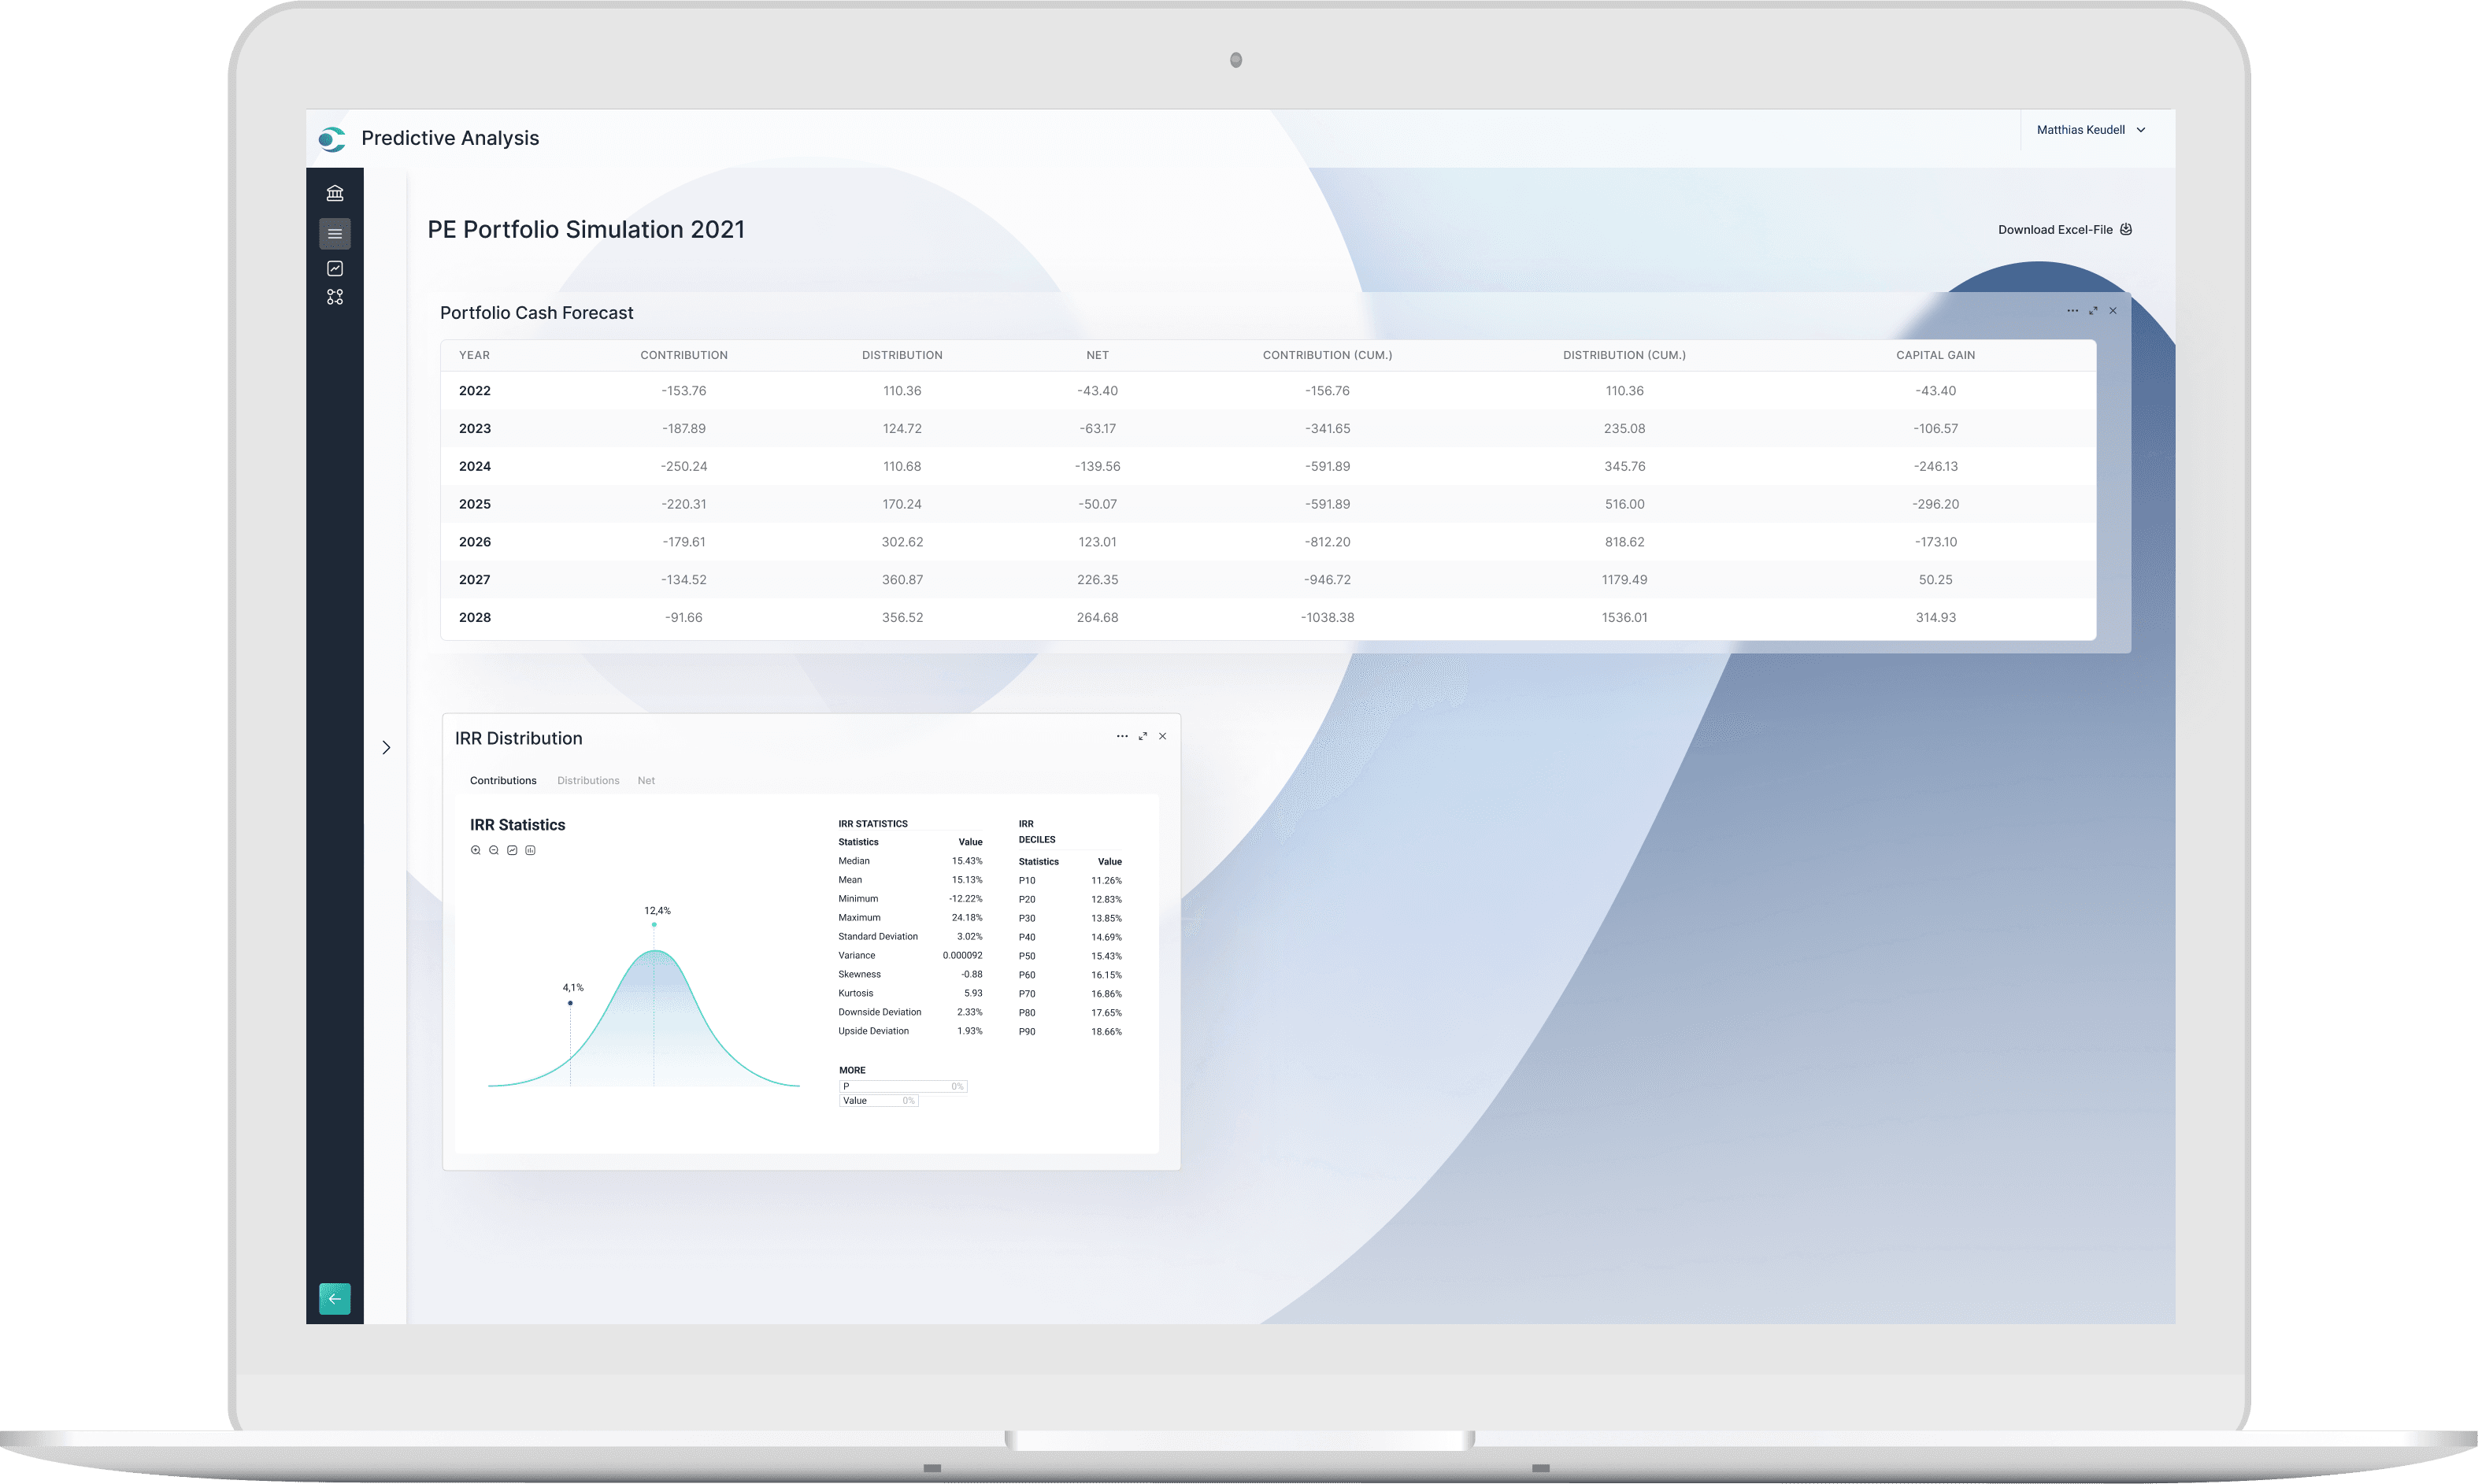Open the analytics chart icon in sidebar
Viewport: 2478px width, 1484px height.
335,267
